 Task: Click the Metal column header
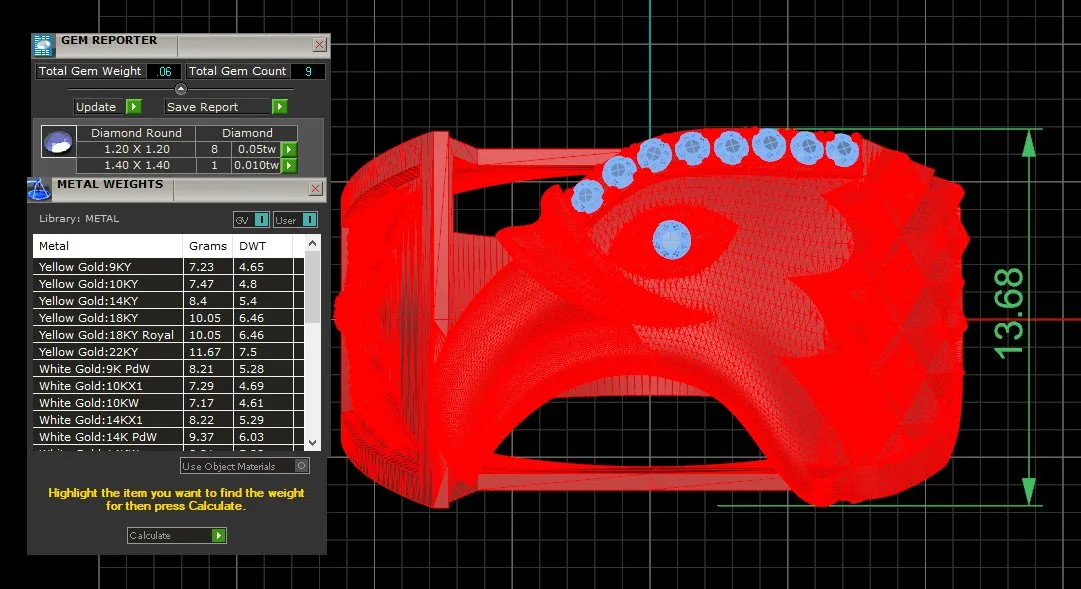pos(108,246)
